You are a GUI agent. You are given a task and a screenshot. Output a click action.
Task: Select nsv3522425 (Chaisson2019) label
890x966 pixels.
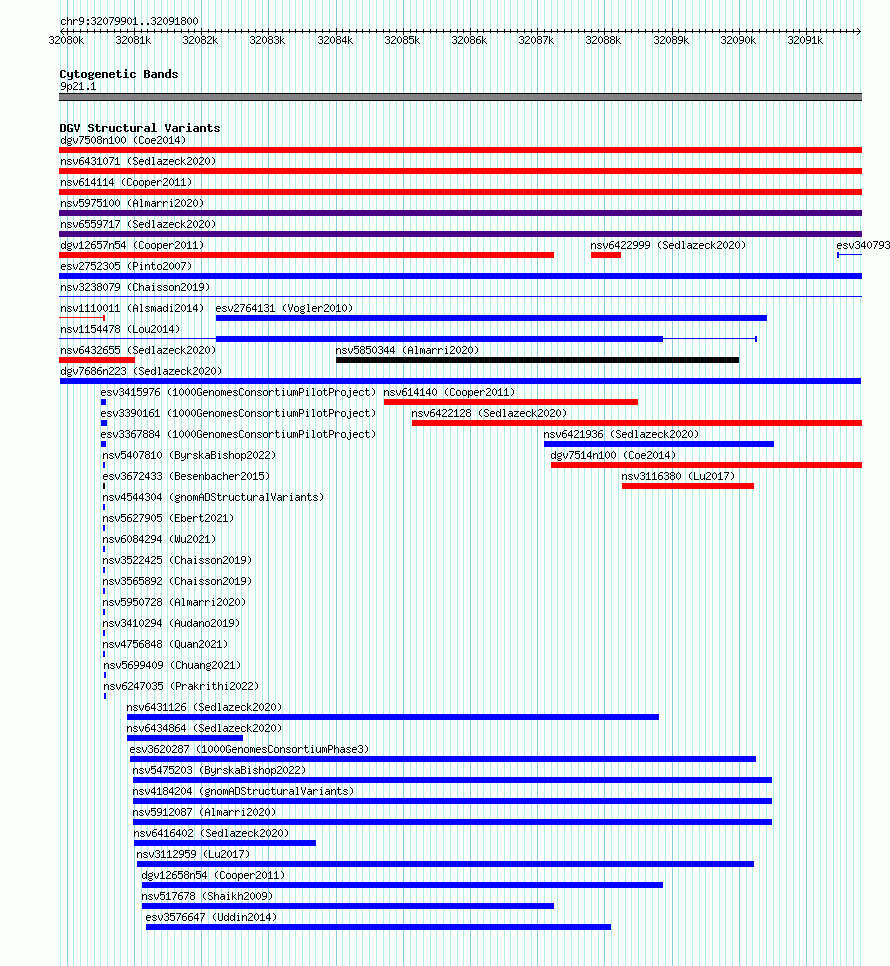(177, 560)
